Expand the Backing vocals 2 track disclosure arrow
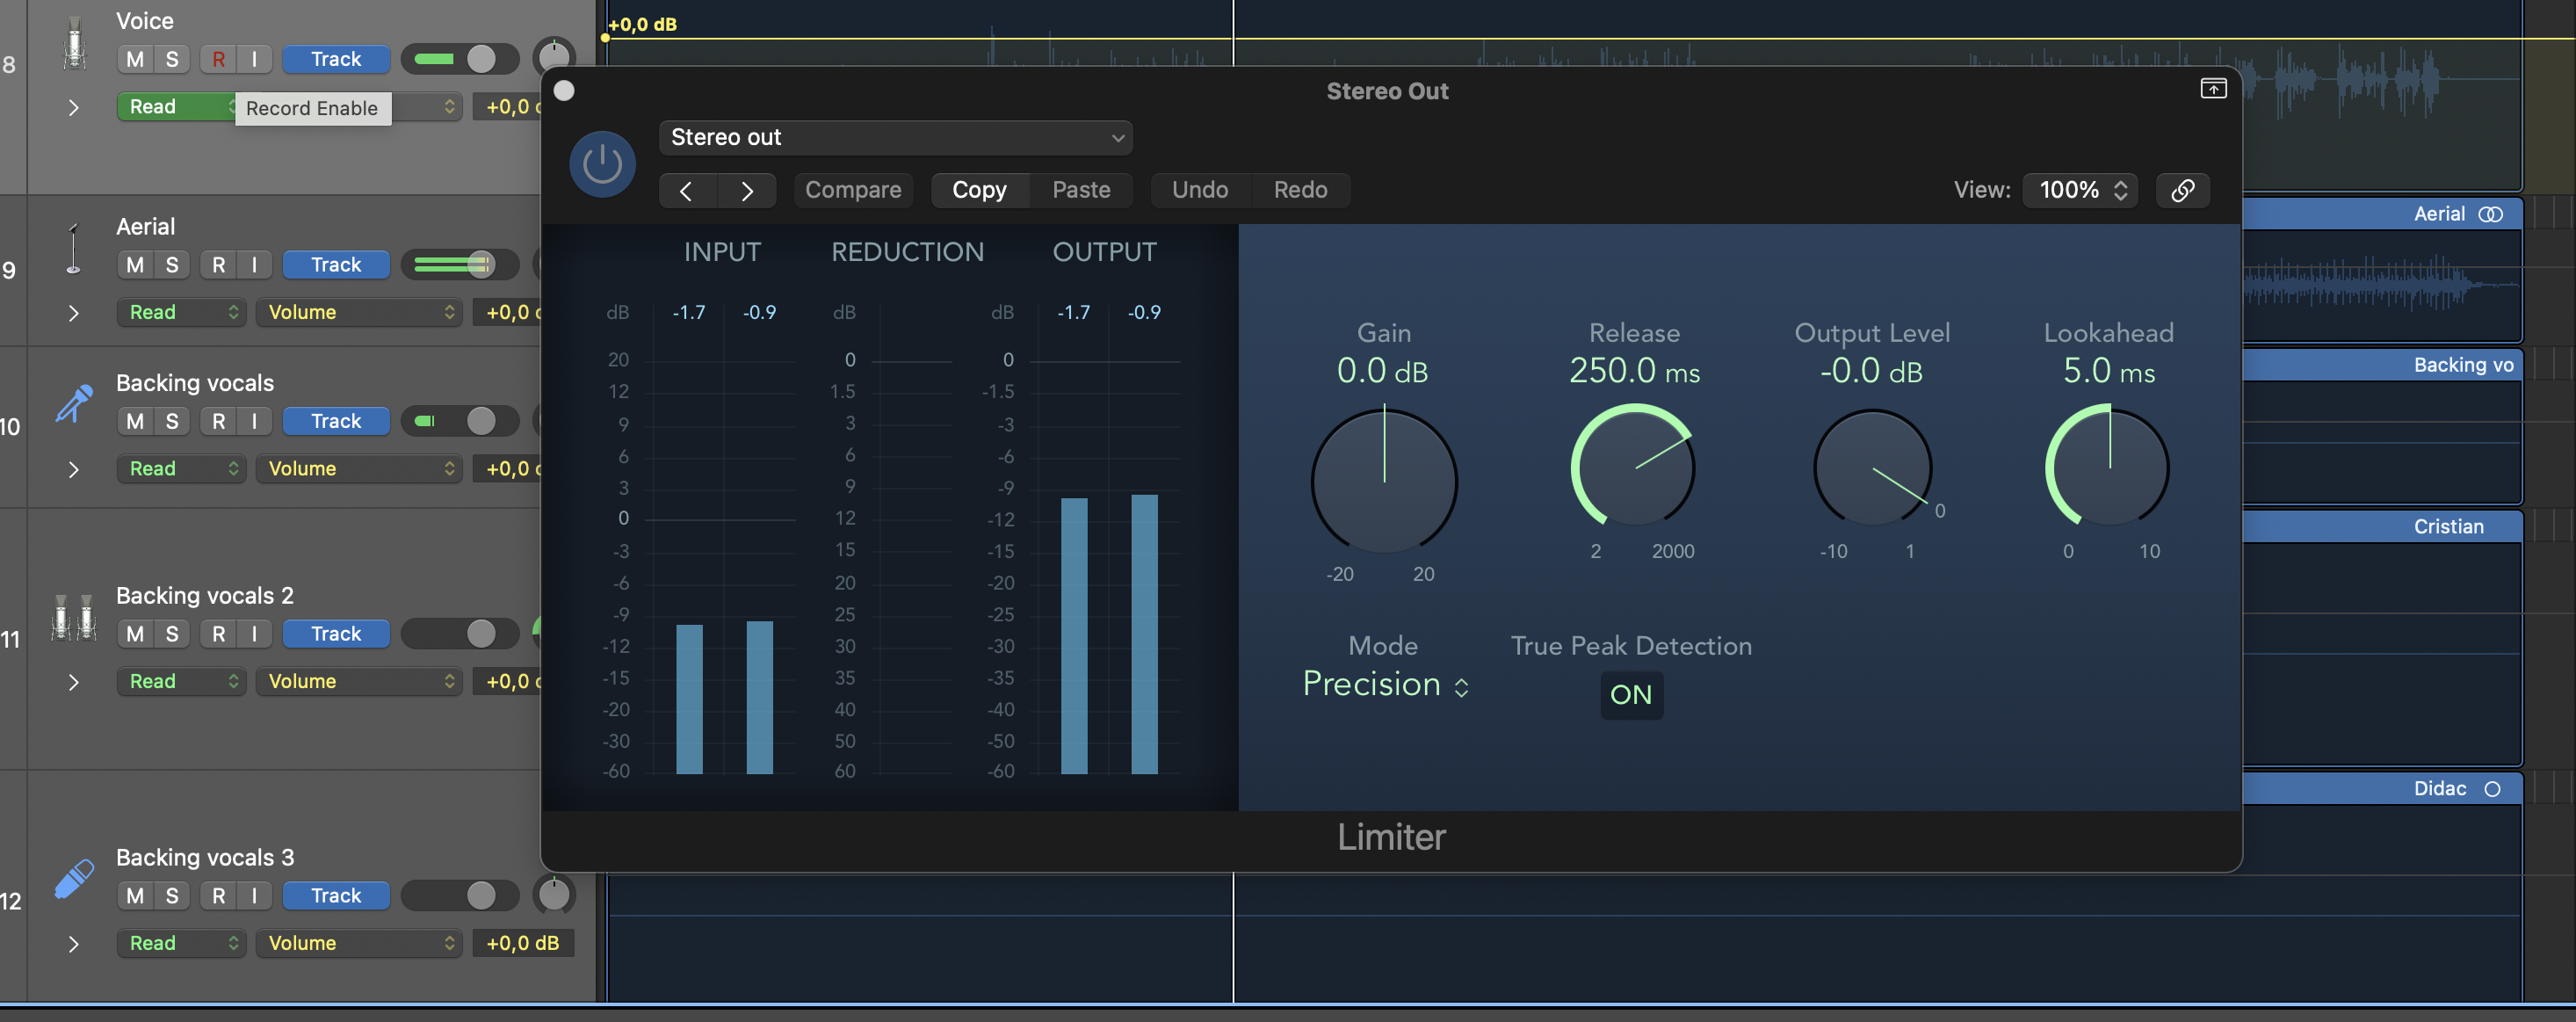The width and height of the screenshot is (2576, 1022). click(x=73, y=682)
